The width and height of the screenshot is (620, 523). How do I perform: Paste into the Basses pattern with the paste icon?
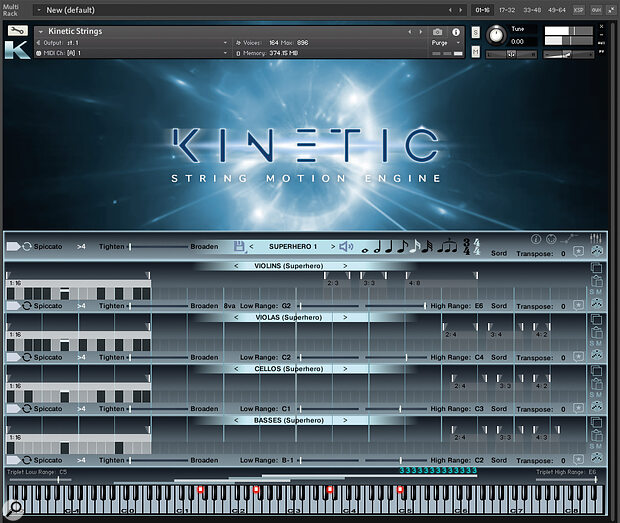[596, 435]
